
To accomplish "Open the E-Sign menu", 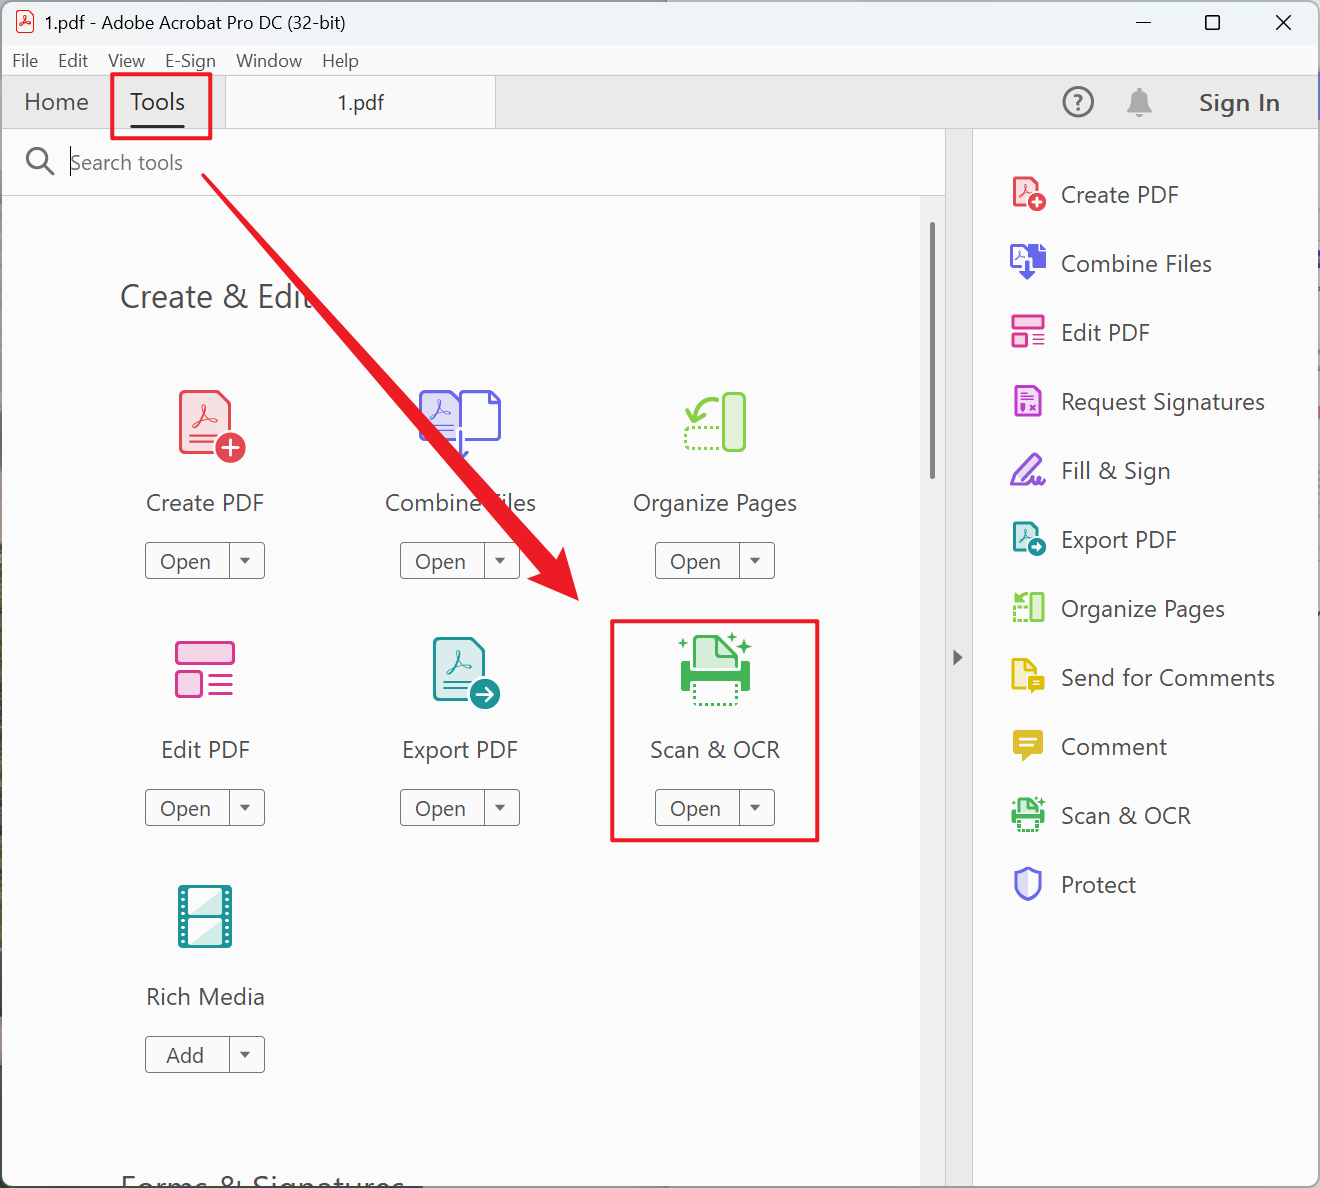I will point(190,60).
